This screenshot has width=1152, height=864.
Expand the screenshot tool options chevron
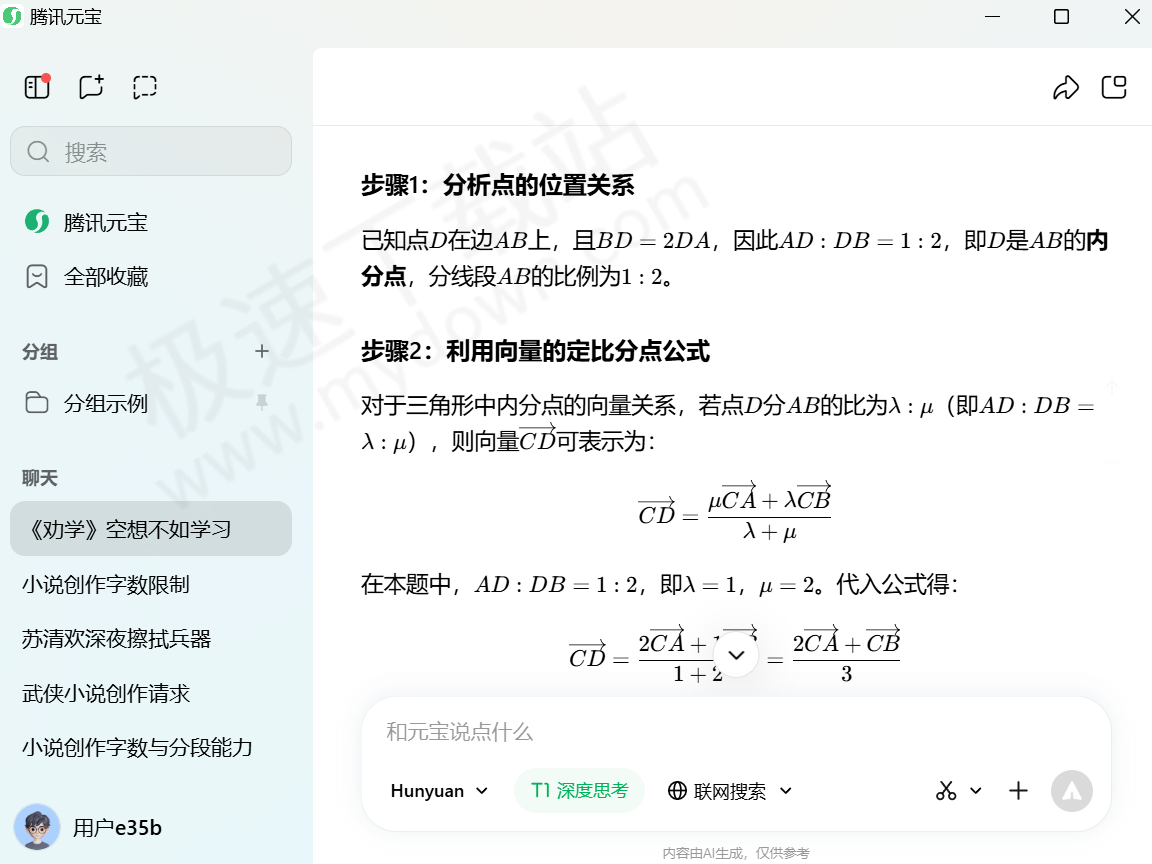coord(976,791)
